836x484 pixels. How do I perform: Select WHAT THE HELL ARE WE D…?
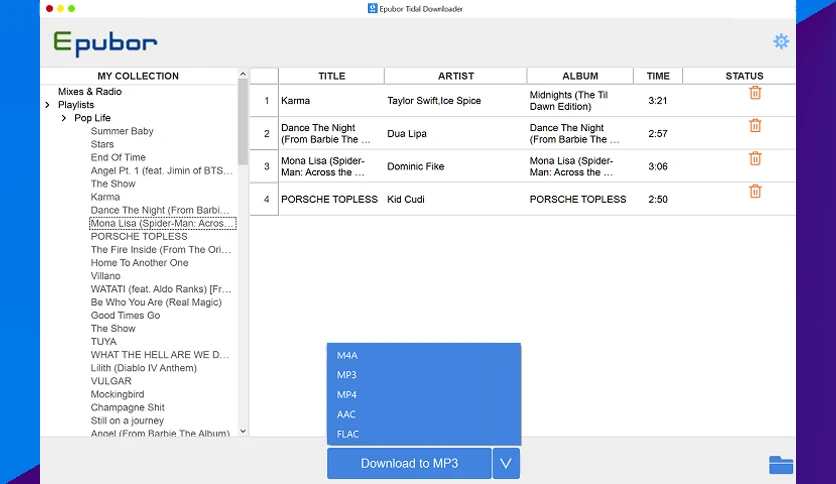[160, 355]
